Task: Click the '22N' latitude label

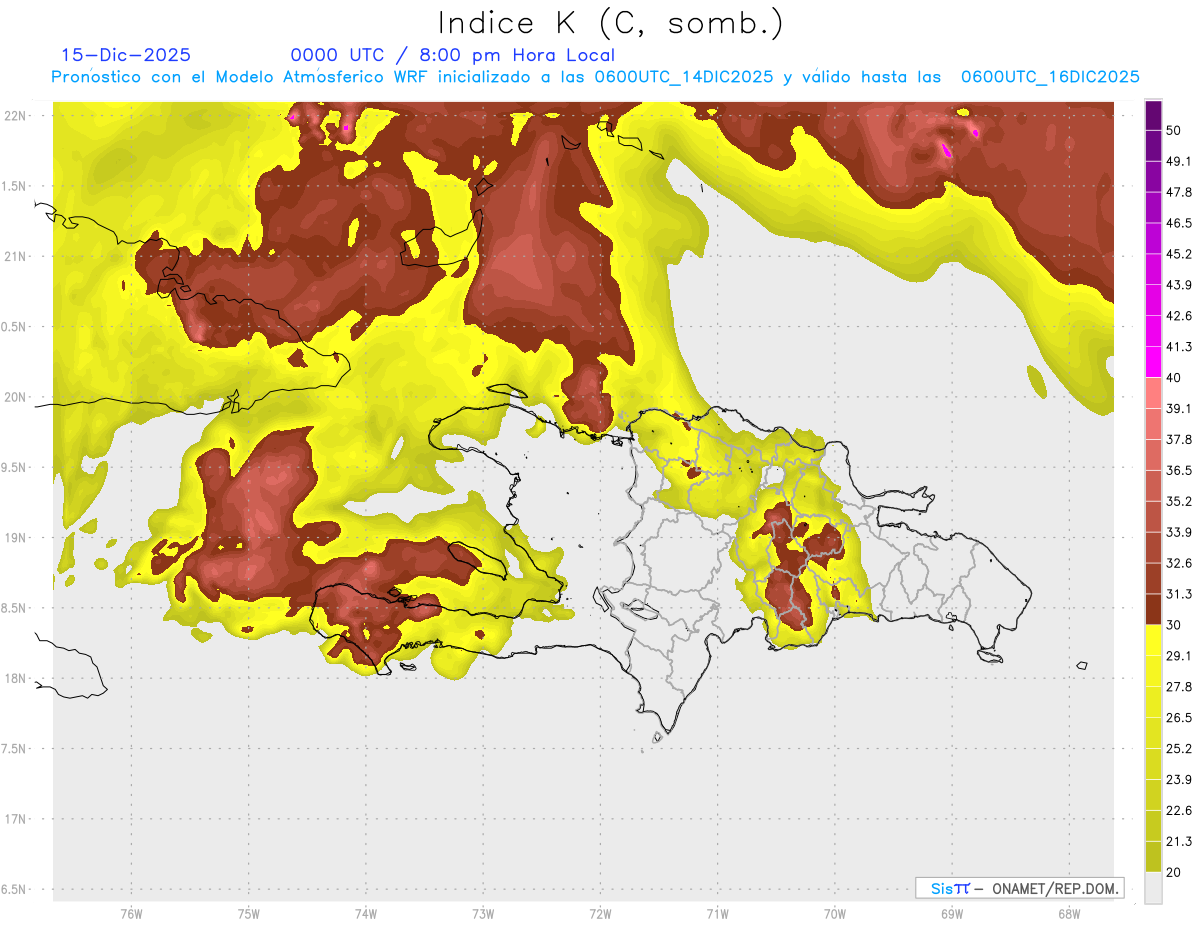Action: (15, 116)
